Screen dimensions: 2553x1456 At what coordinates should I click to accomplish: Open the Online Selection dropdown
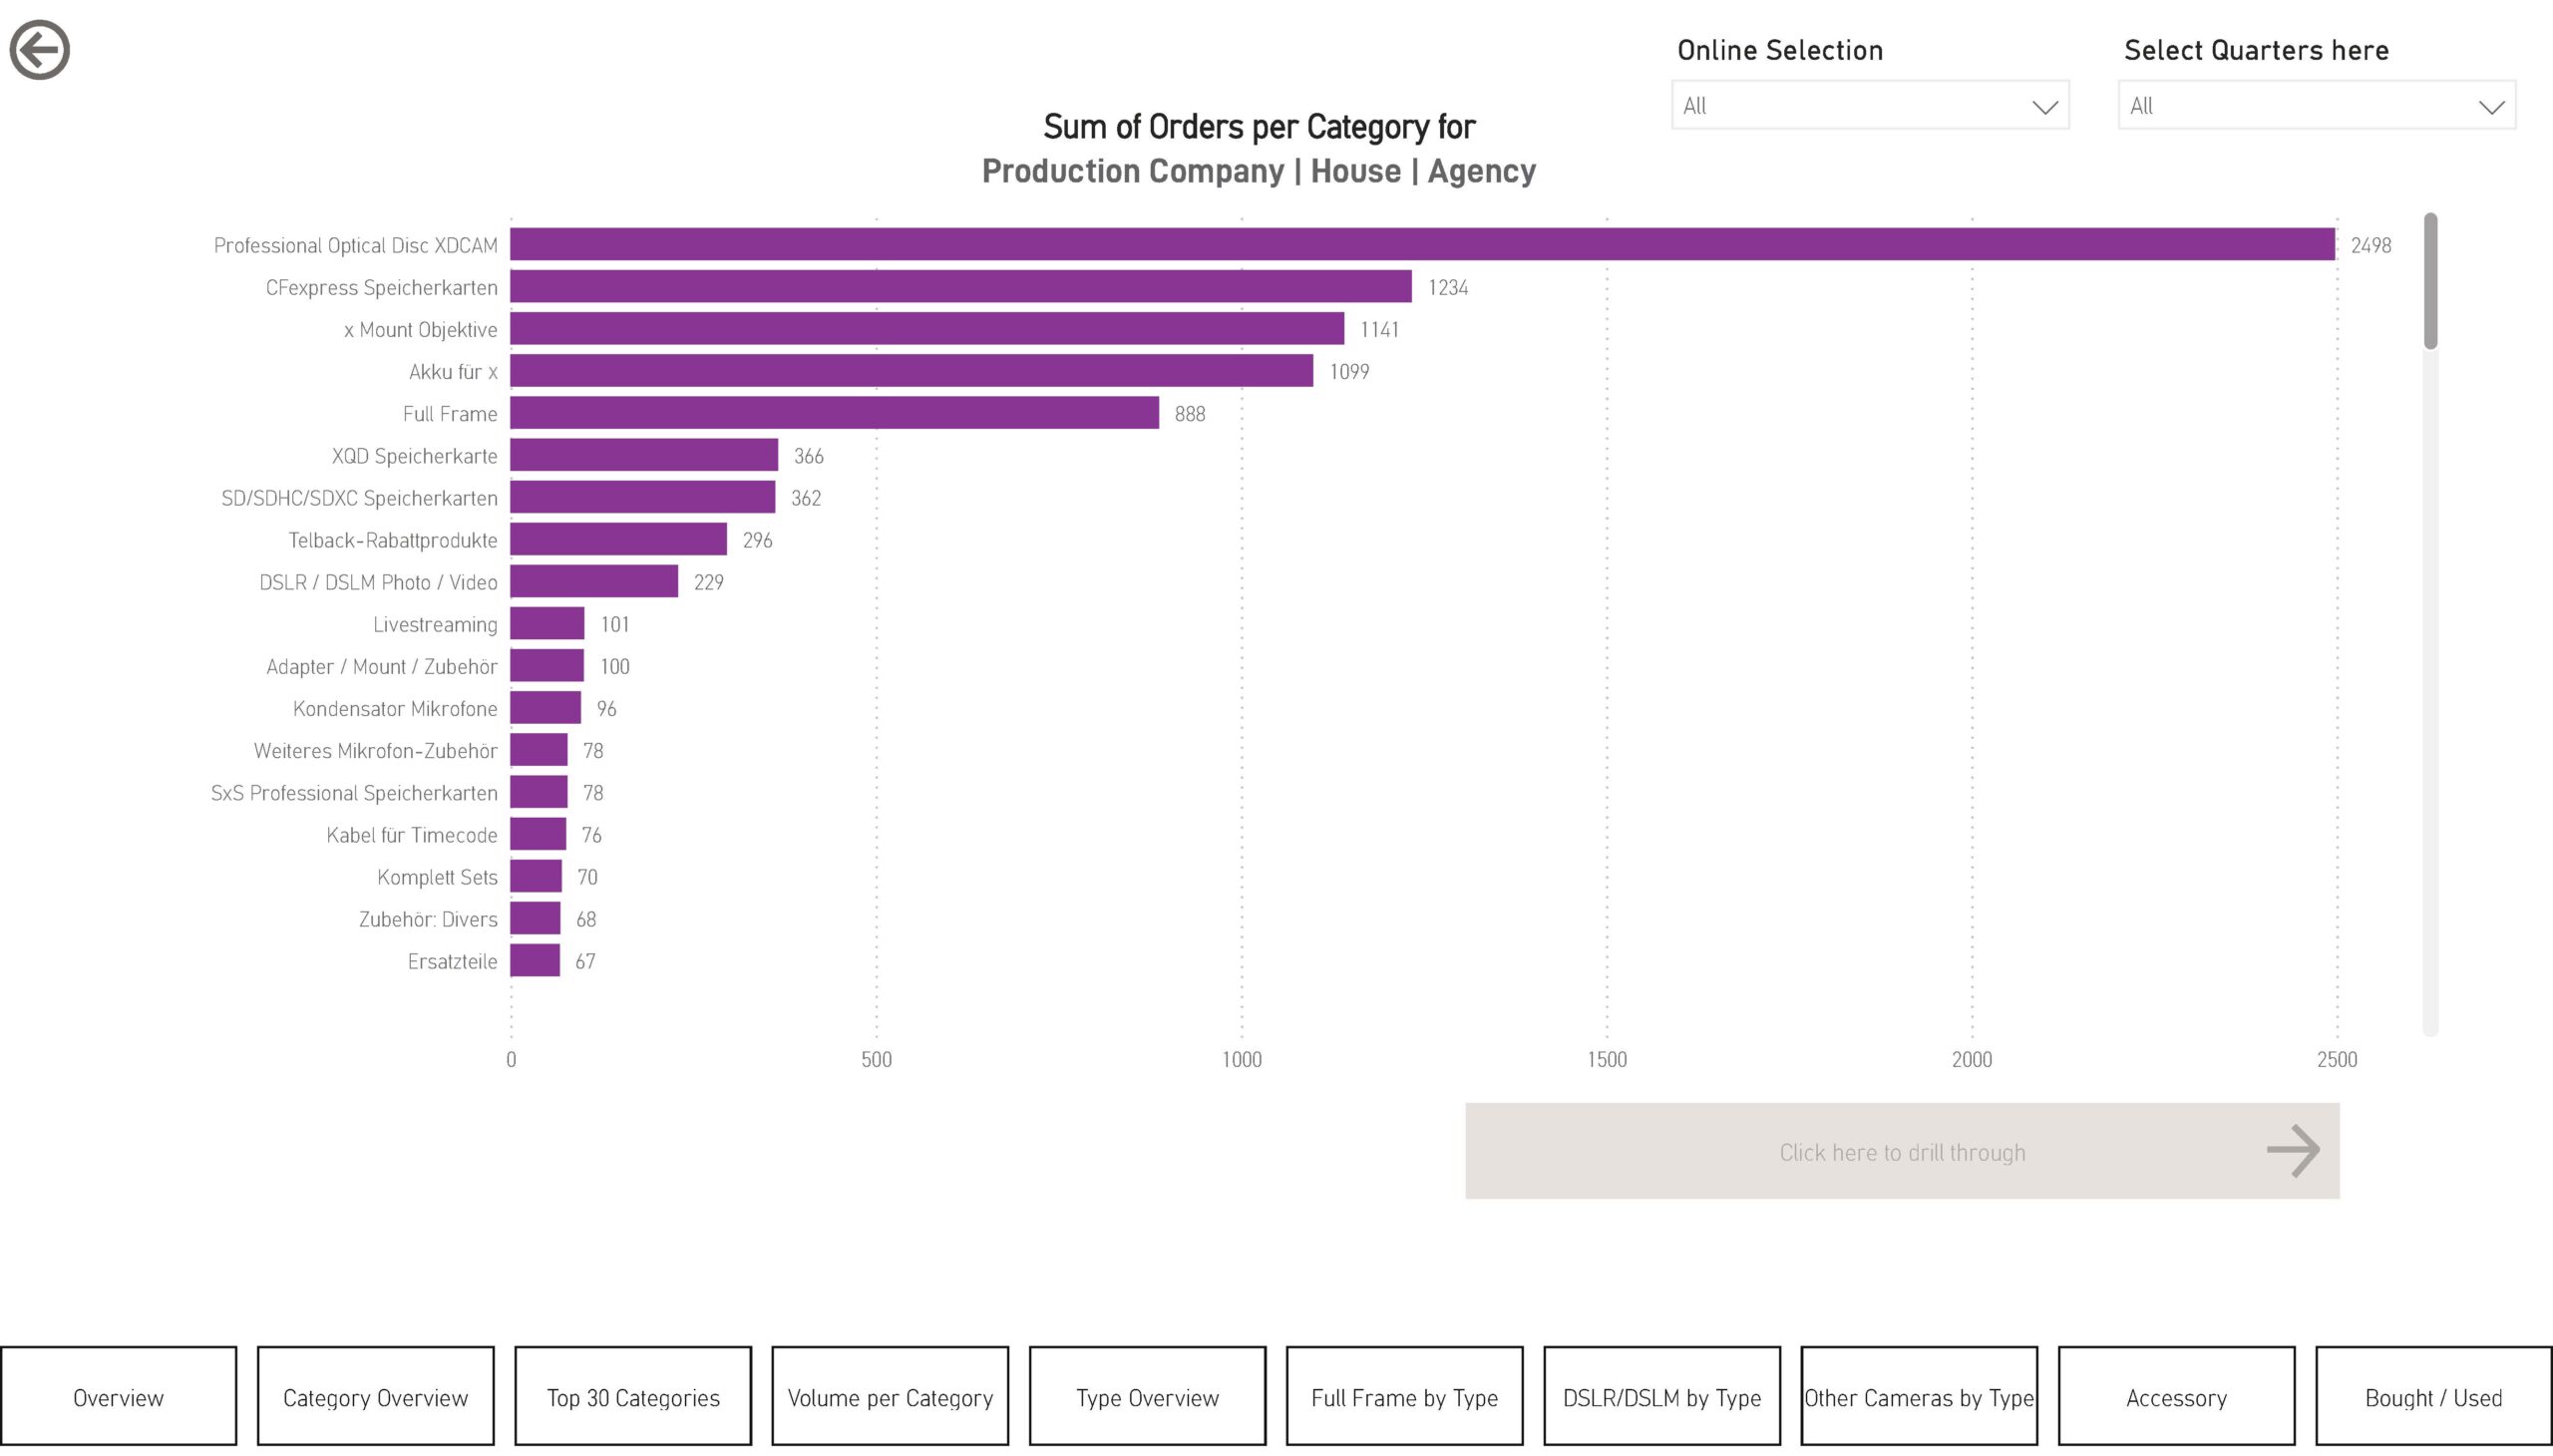[1870, 105]
